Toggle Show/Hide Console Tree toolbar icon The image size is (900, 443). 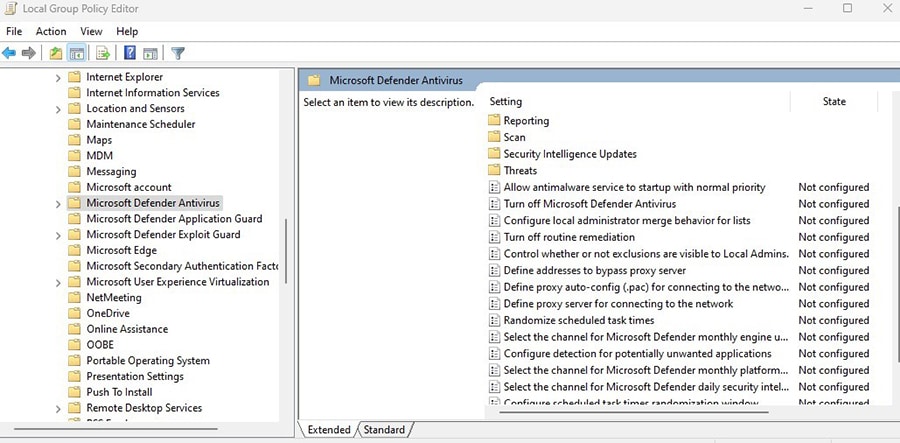76,53
